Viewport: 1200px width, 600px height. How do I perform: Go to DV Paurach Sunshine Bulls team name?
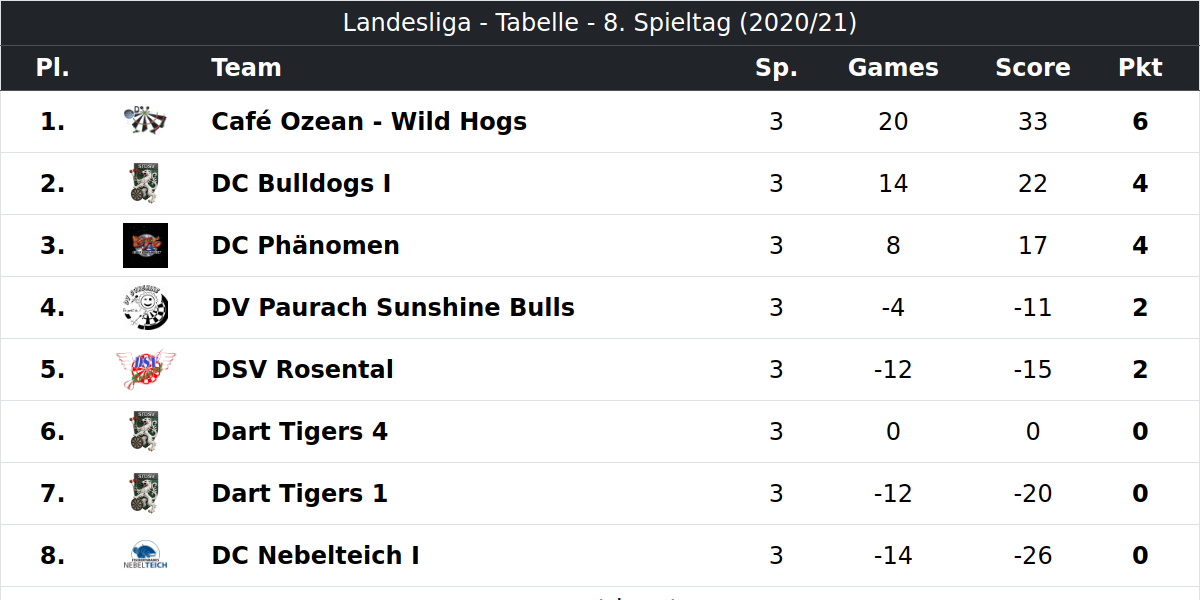(x=393, y=308)
